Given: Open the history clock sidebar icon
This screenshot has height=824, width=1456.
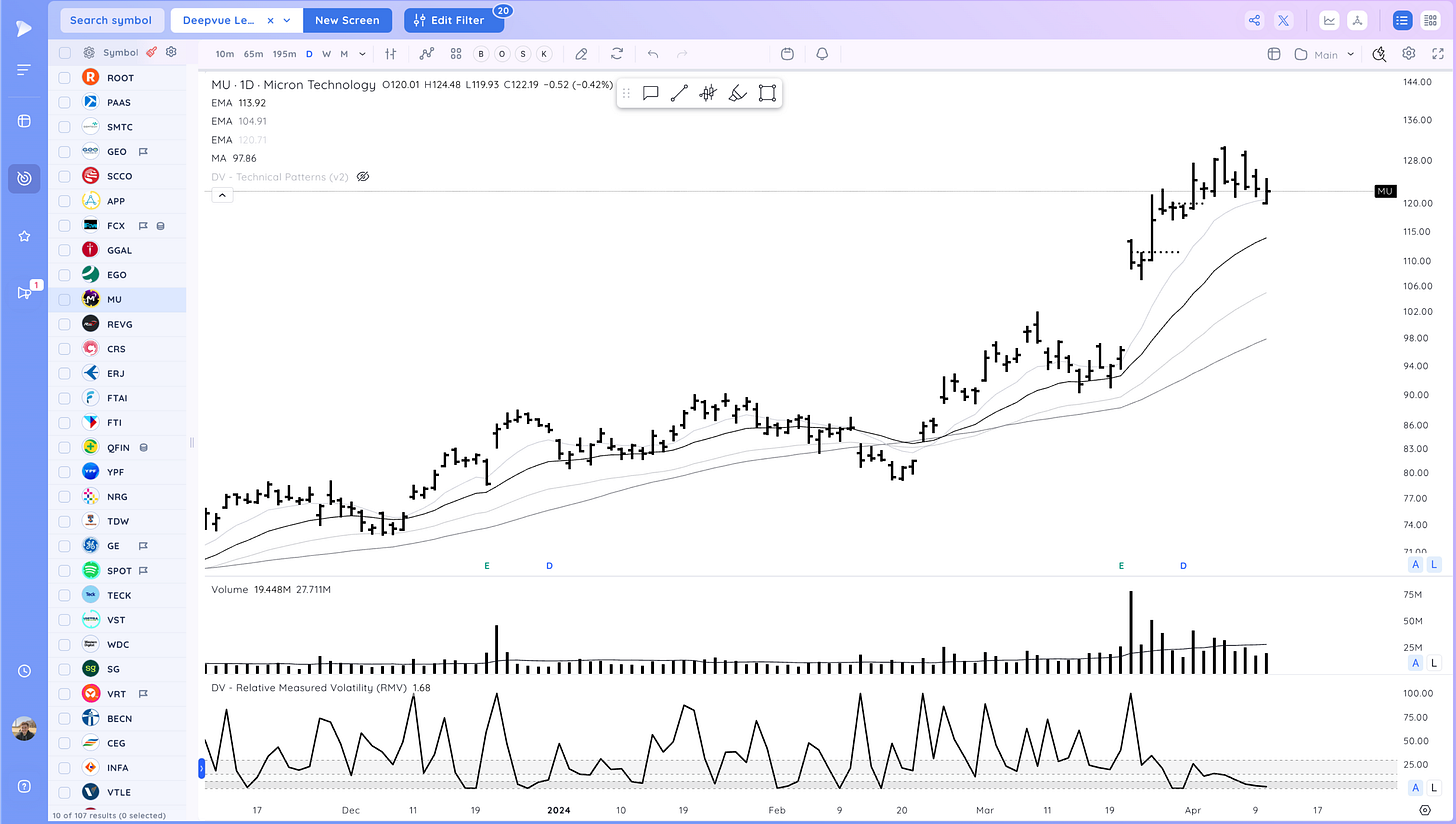Looking at the screenshot, I should 24,671.
